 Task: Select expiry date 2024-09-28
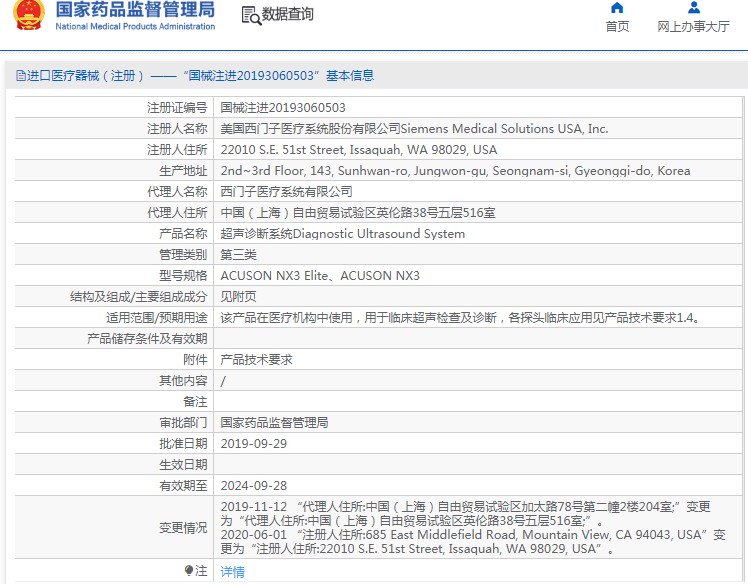click(254, 485)
